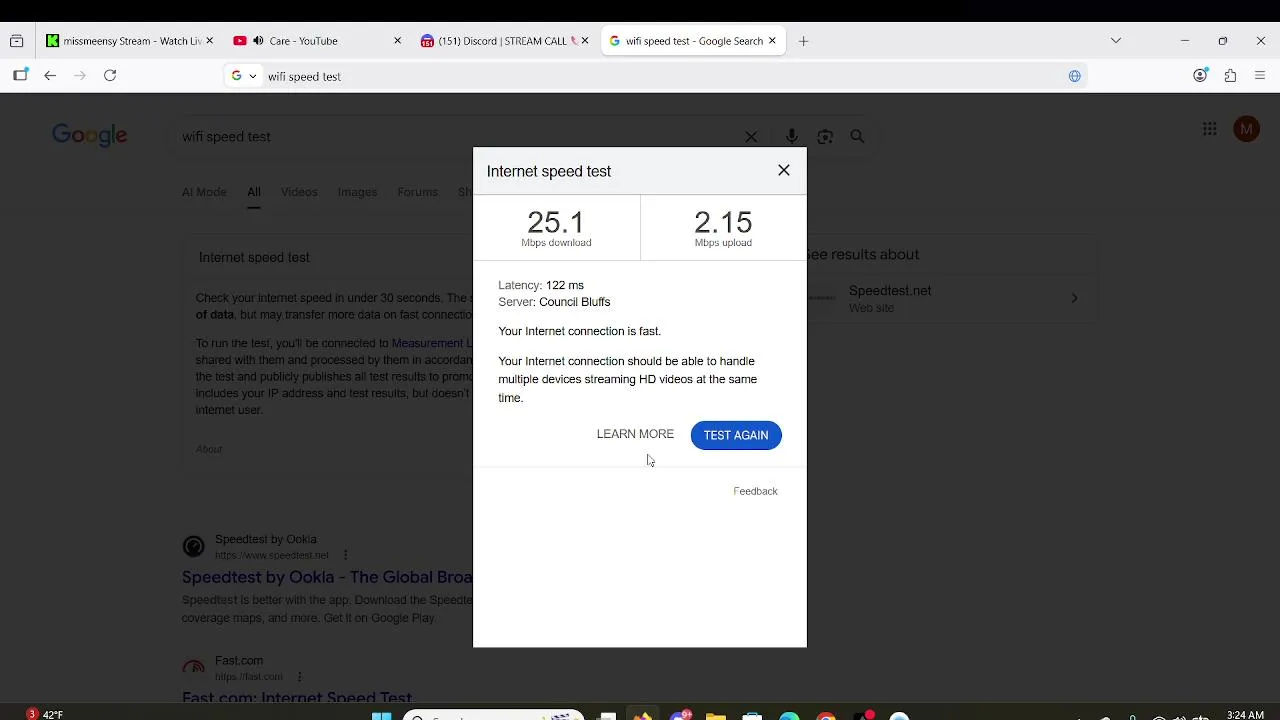Click the Feedback link in speed test
Screen dimensions: 1280x720
pyautogui.click(x=755, y=491)
